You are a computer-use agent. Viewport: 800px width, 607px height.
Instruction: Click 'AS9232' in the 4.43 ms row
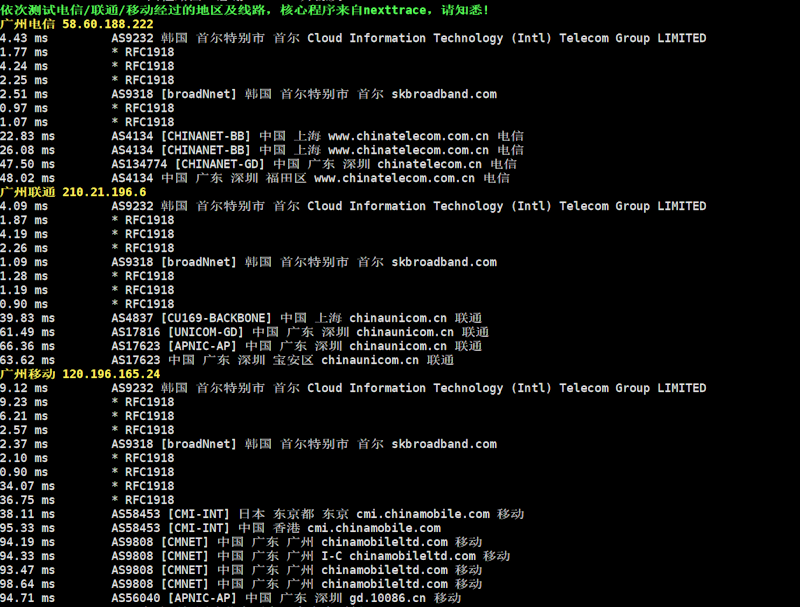pos(133,38)
